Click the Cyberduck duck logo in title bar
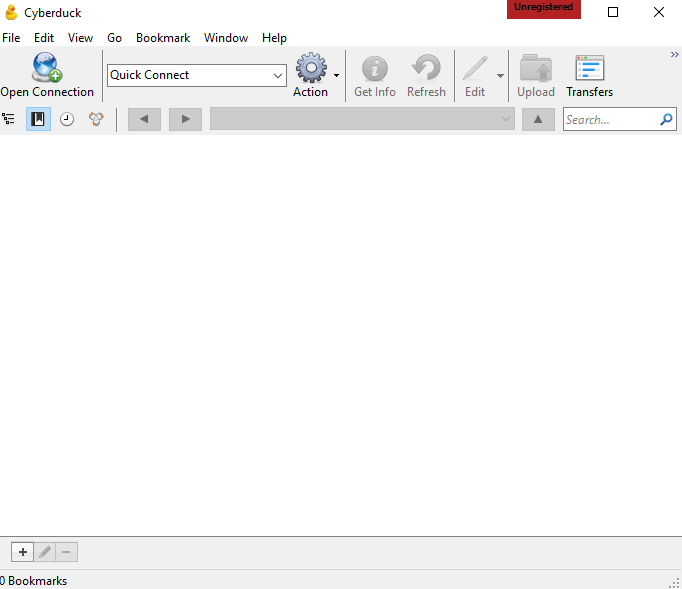The image size is (682, 589). pos(12,12)
